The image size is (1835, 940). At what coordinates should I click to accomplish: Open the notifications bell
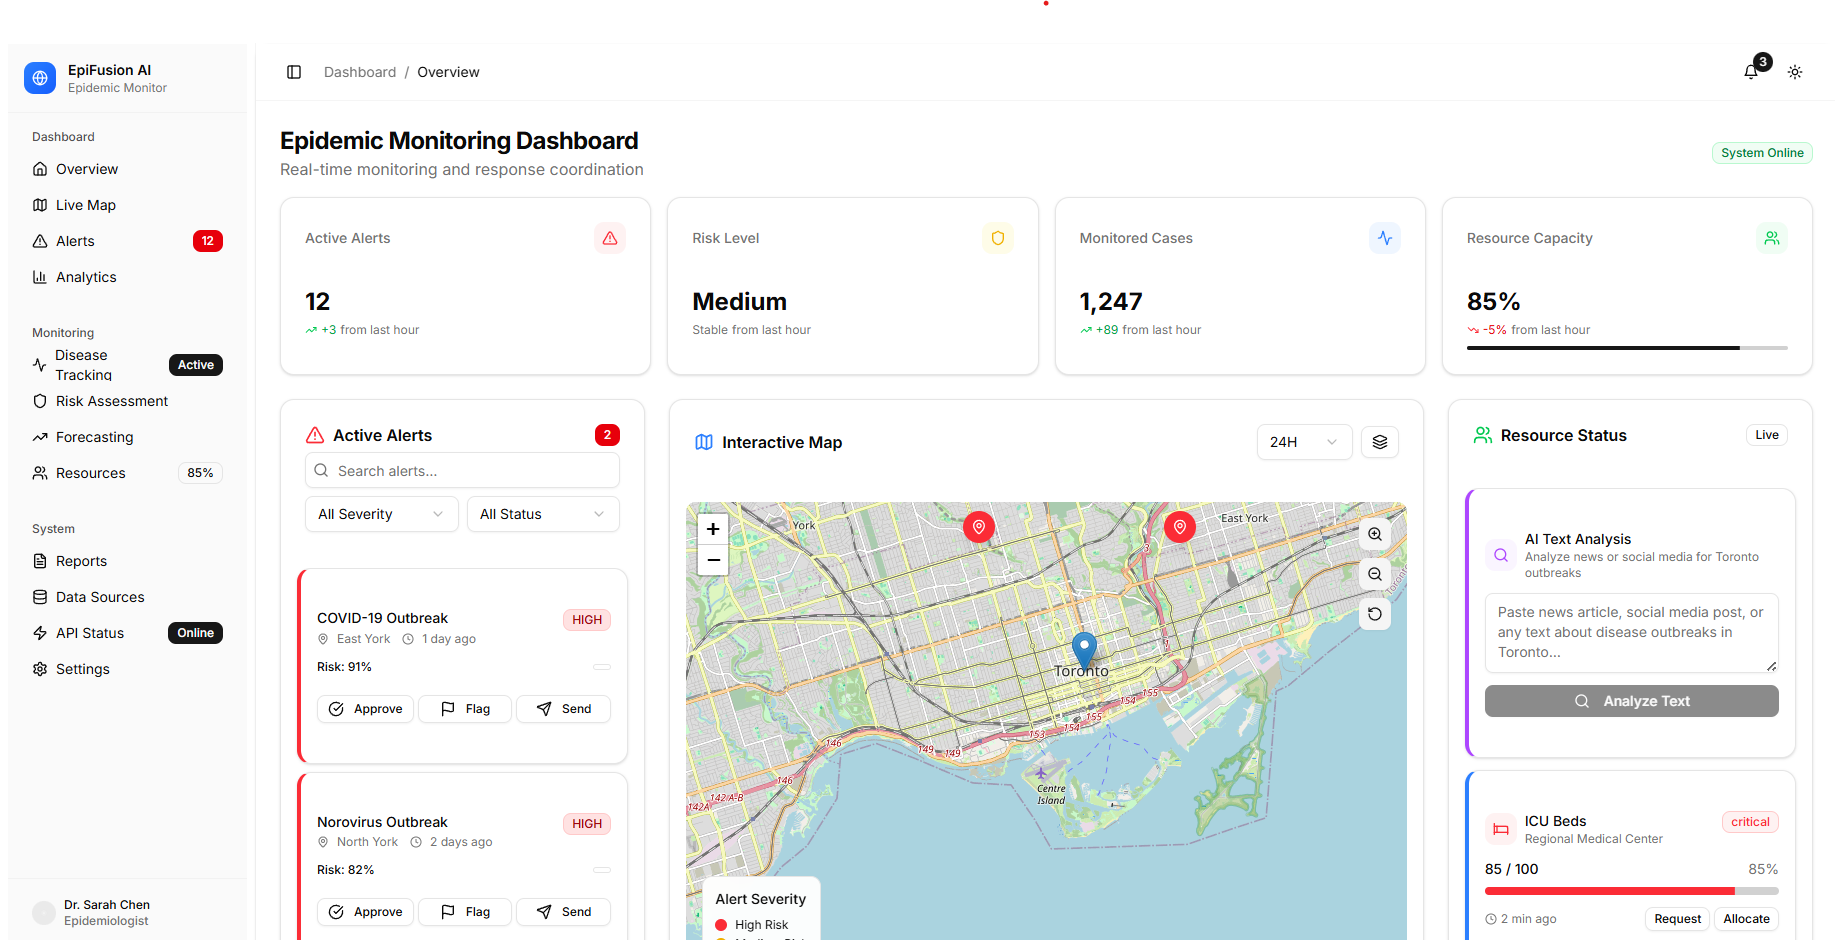click(1751, 72)
